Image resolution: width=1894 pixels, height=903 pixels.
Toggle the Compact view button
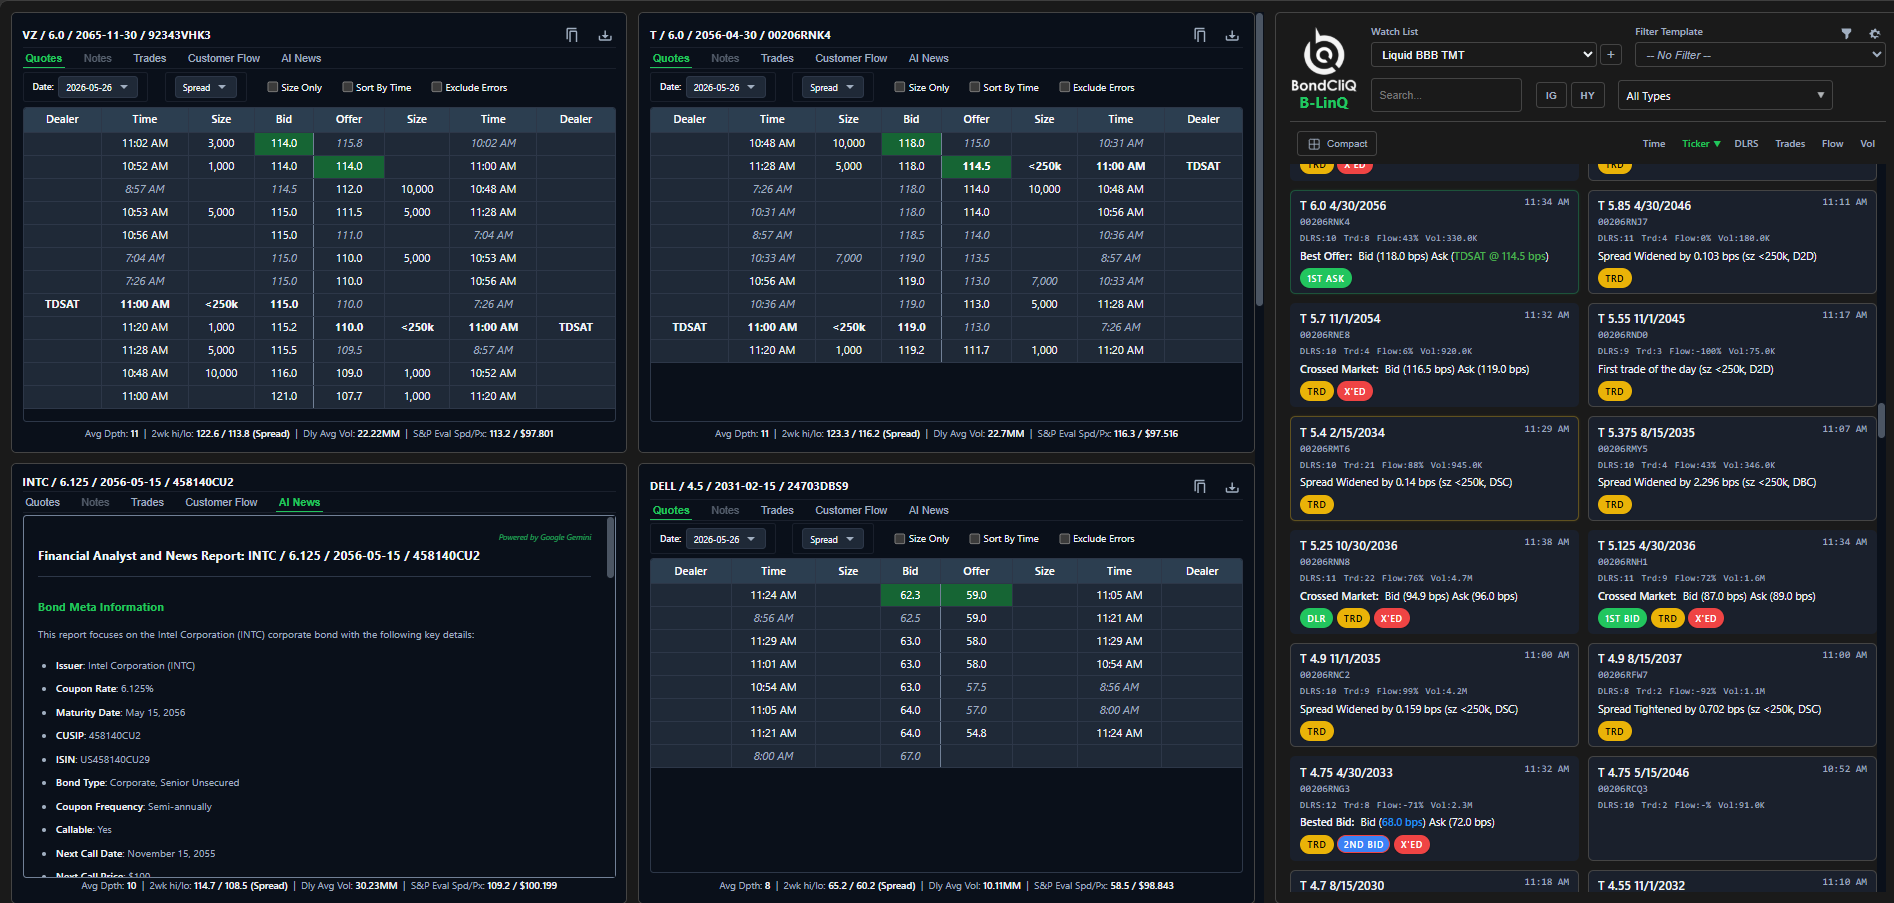coord(1337,144)
